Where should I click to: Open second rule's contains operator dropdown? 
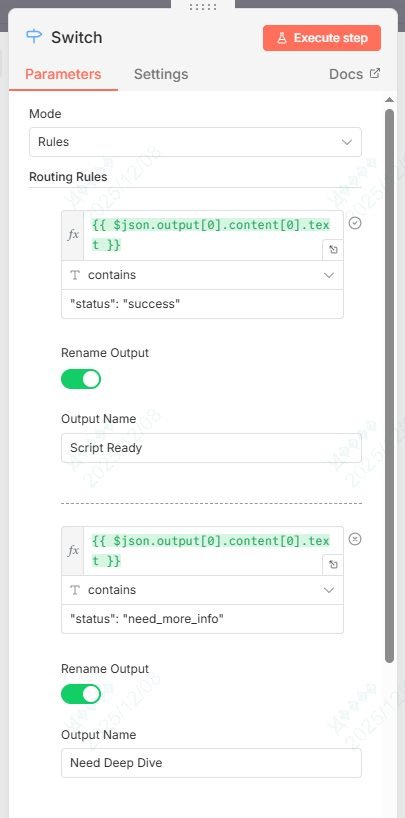coord(202,590)
